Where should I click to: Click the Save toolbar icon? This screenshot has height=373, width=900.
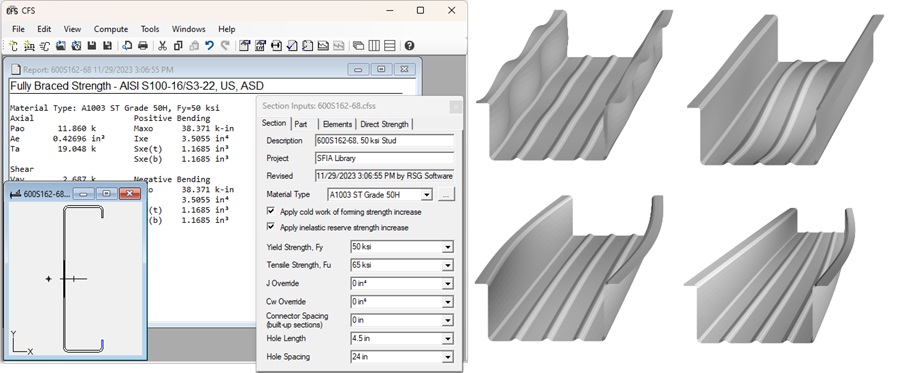pos(92,46)
